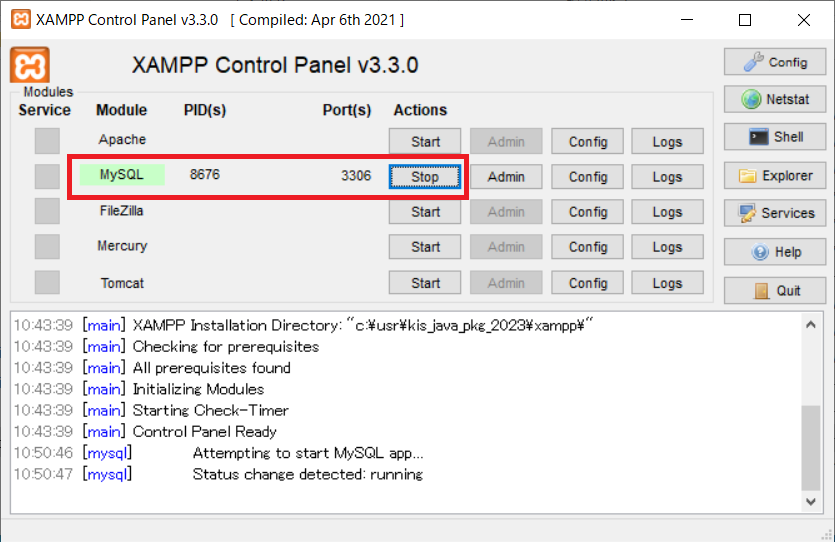
Task: Stop the running MySQL module
Action: click(425, 177)
